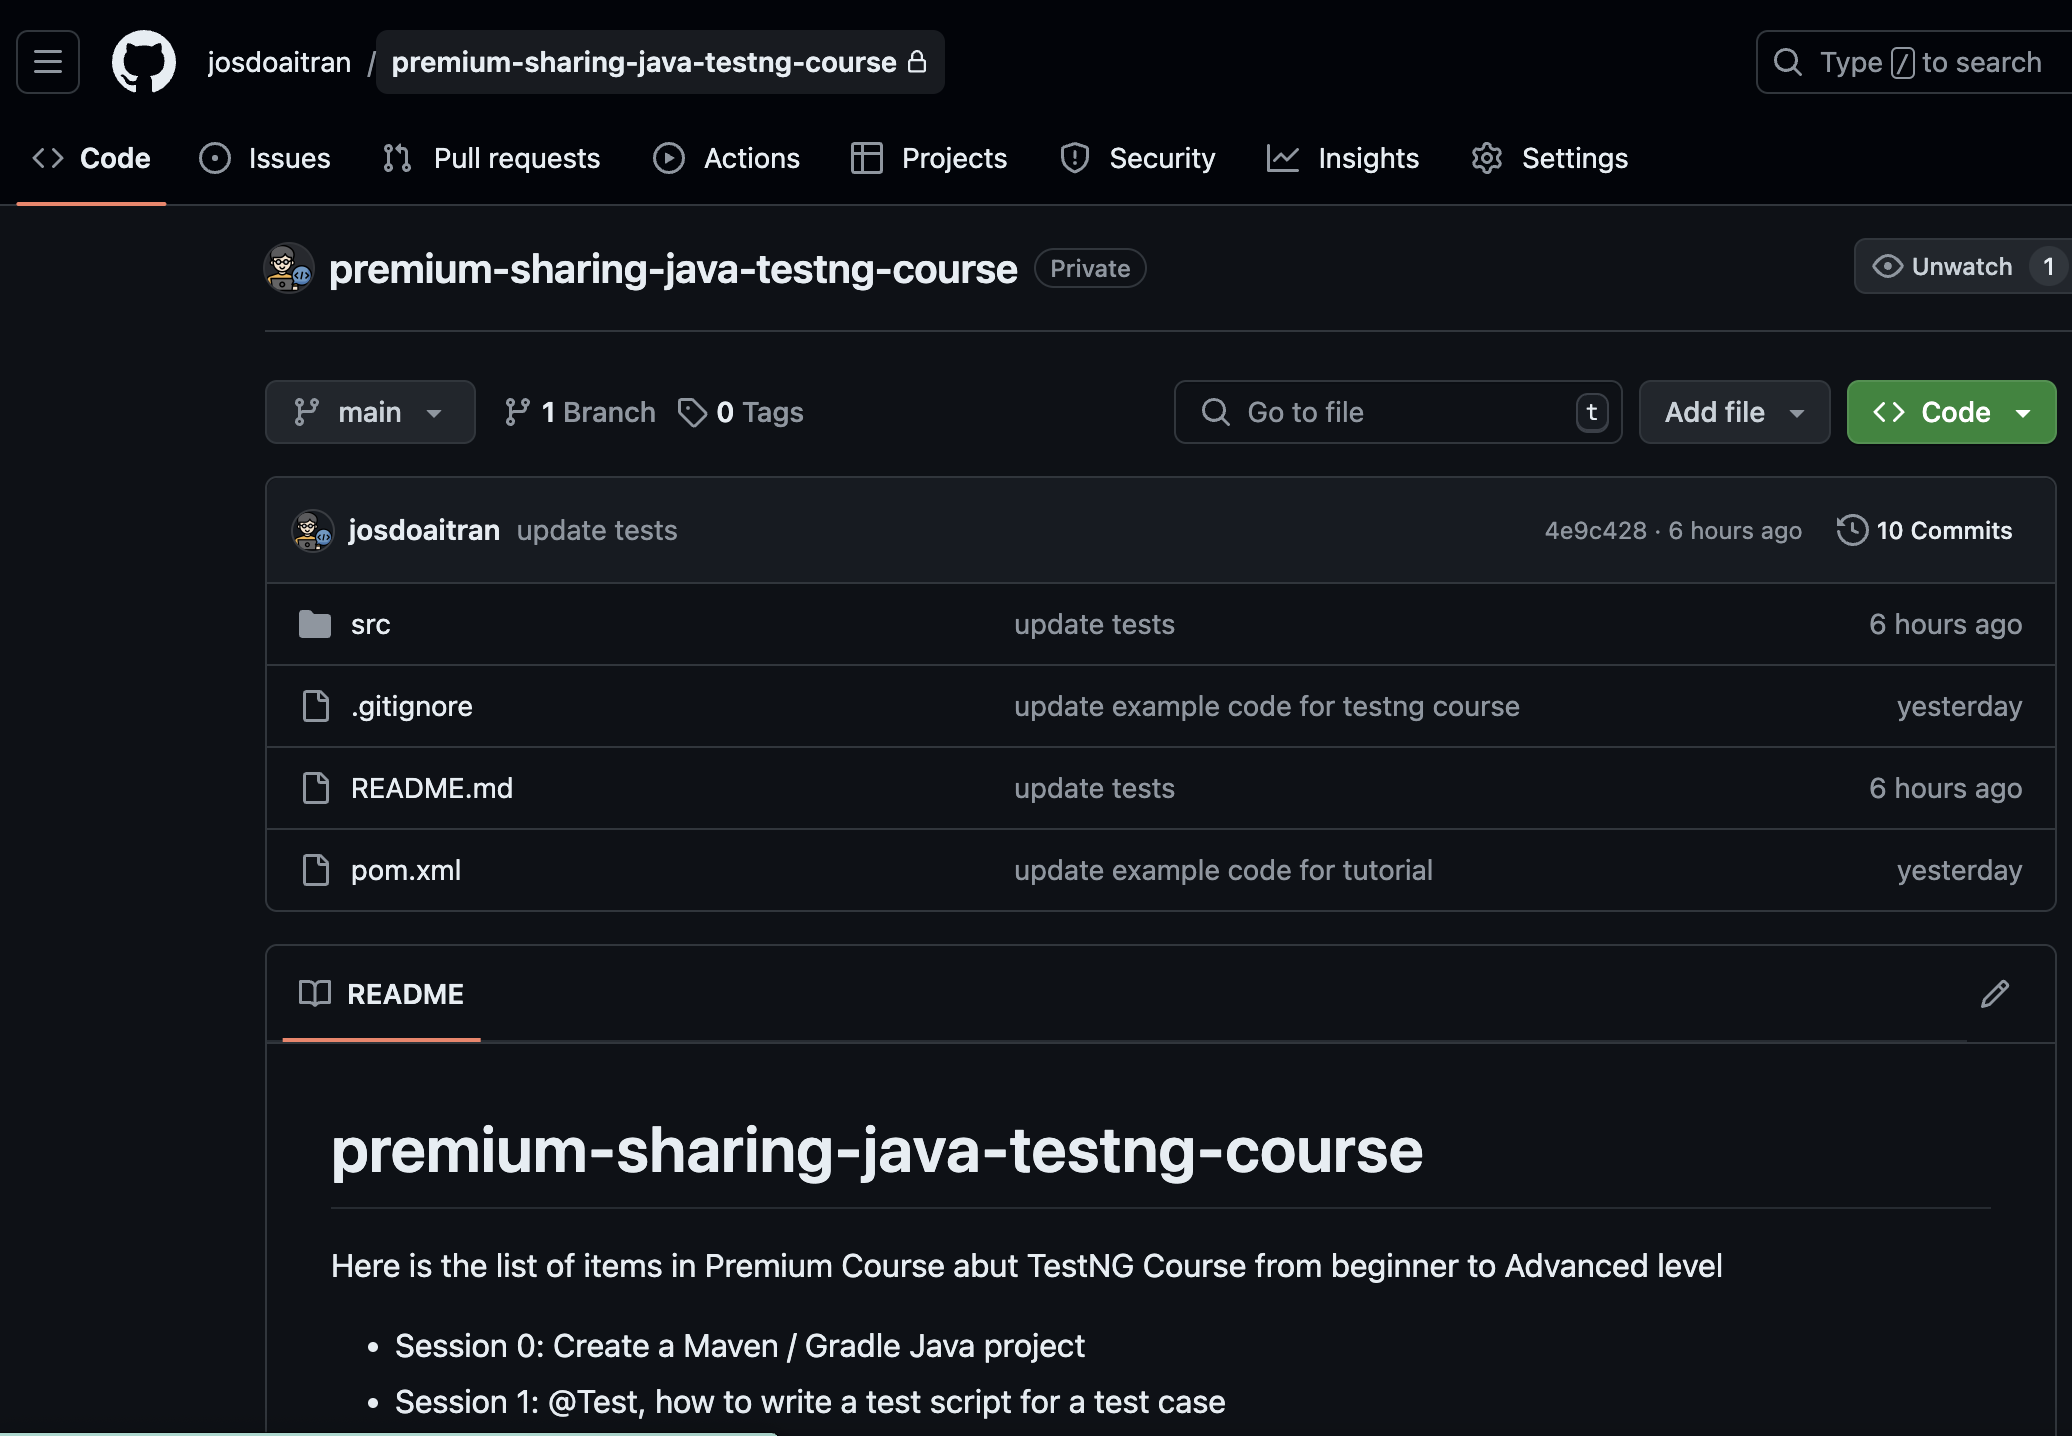The image size is (2072, 1436).
Task: Edit README using the pencil icon
Action: [1995, 994]
